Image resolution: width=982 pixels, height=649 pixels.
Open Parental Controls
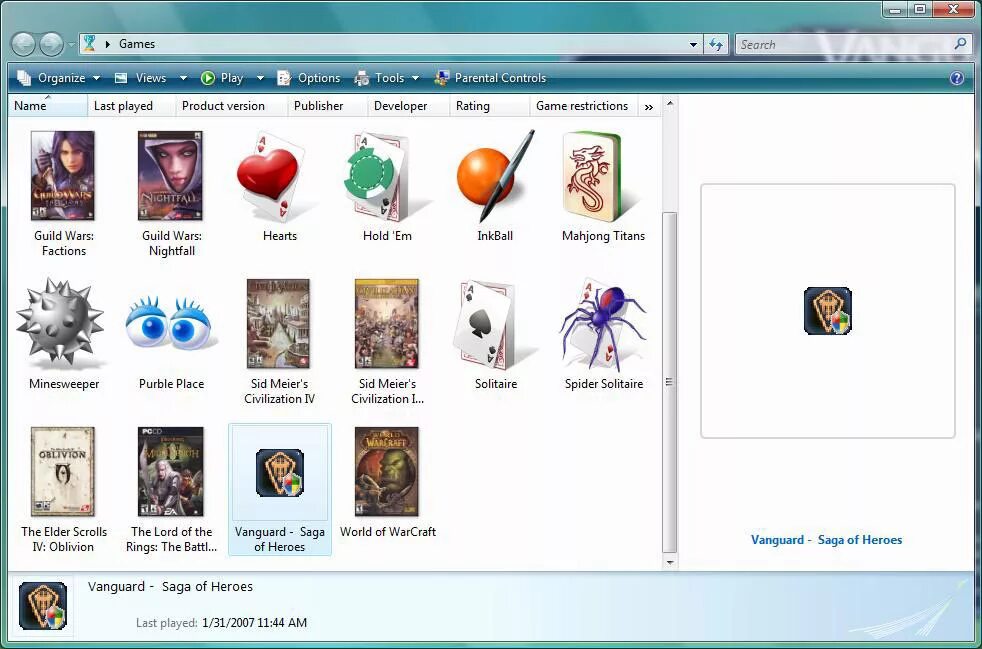tap(490, 78)
